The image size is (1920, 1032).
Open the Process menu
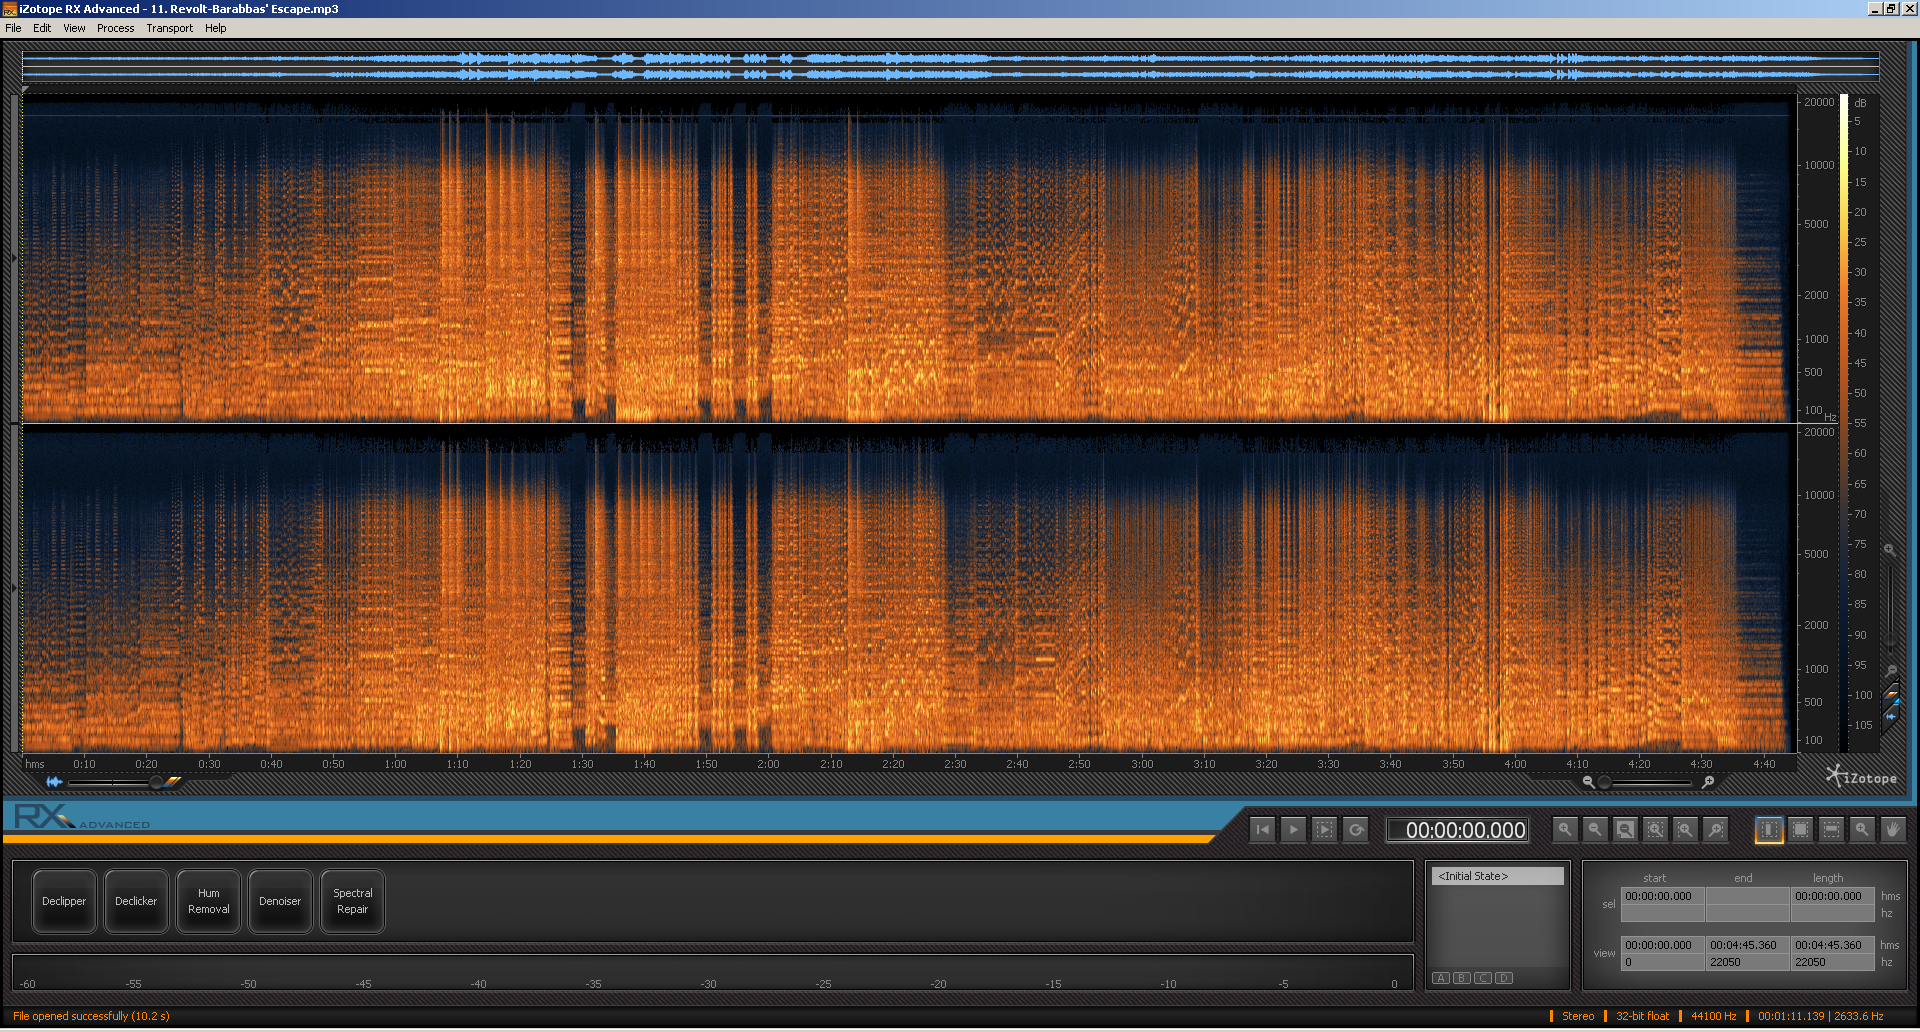point(115,28)
